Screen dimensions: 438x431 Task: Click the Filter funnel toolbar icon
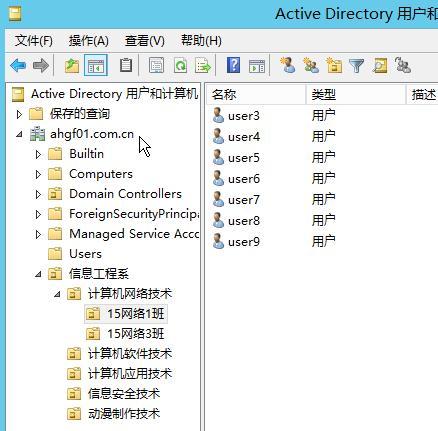point(357,66)
